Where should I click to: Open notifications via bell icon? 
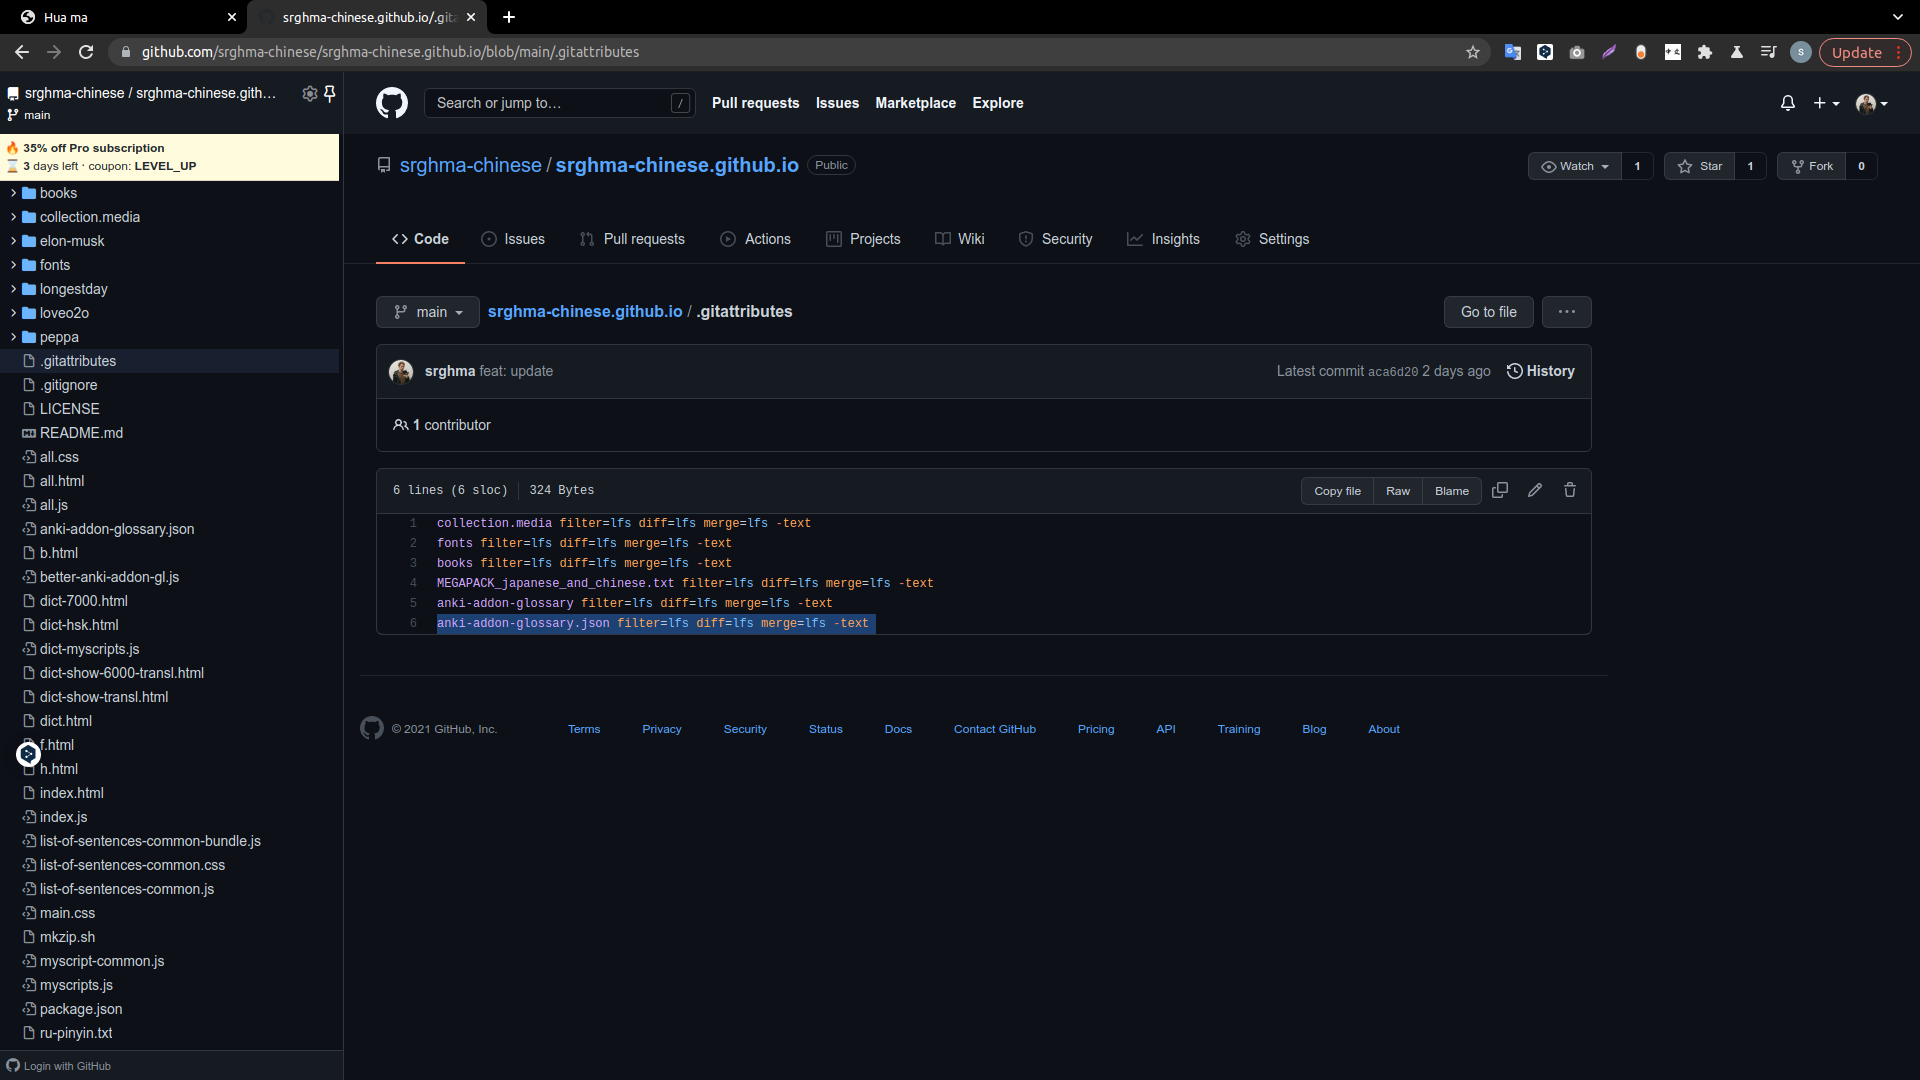click(1787, 103)
